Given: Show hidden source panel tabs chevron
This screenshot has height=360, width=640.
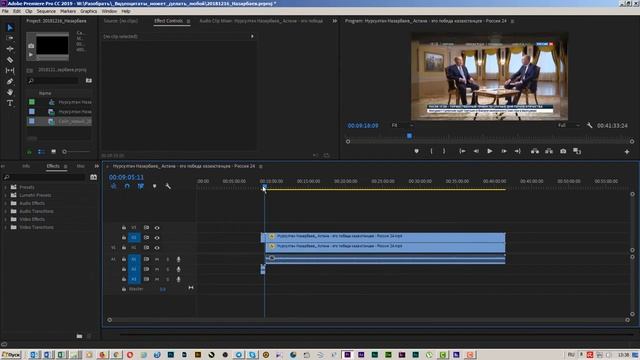Looking at the screenshot, I should pyautogui.click(x=335, y=21).
